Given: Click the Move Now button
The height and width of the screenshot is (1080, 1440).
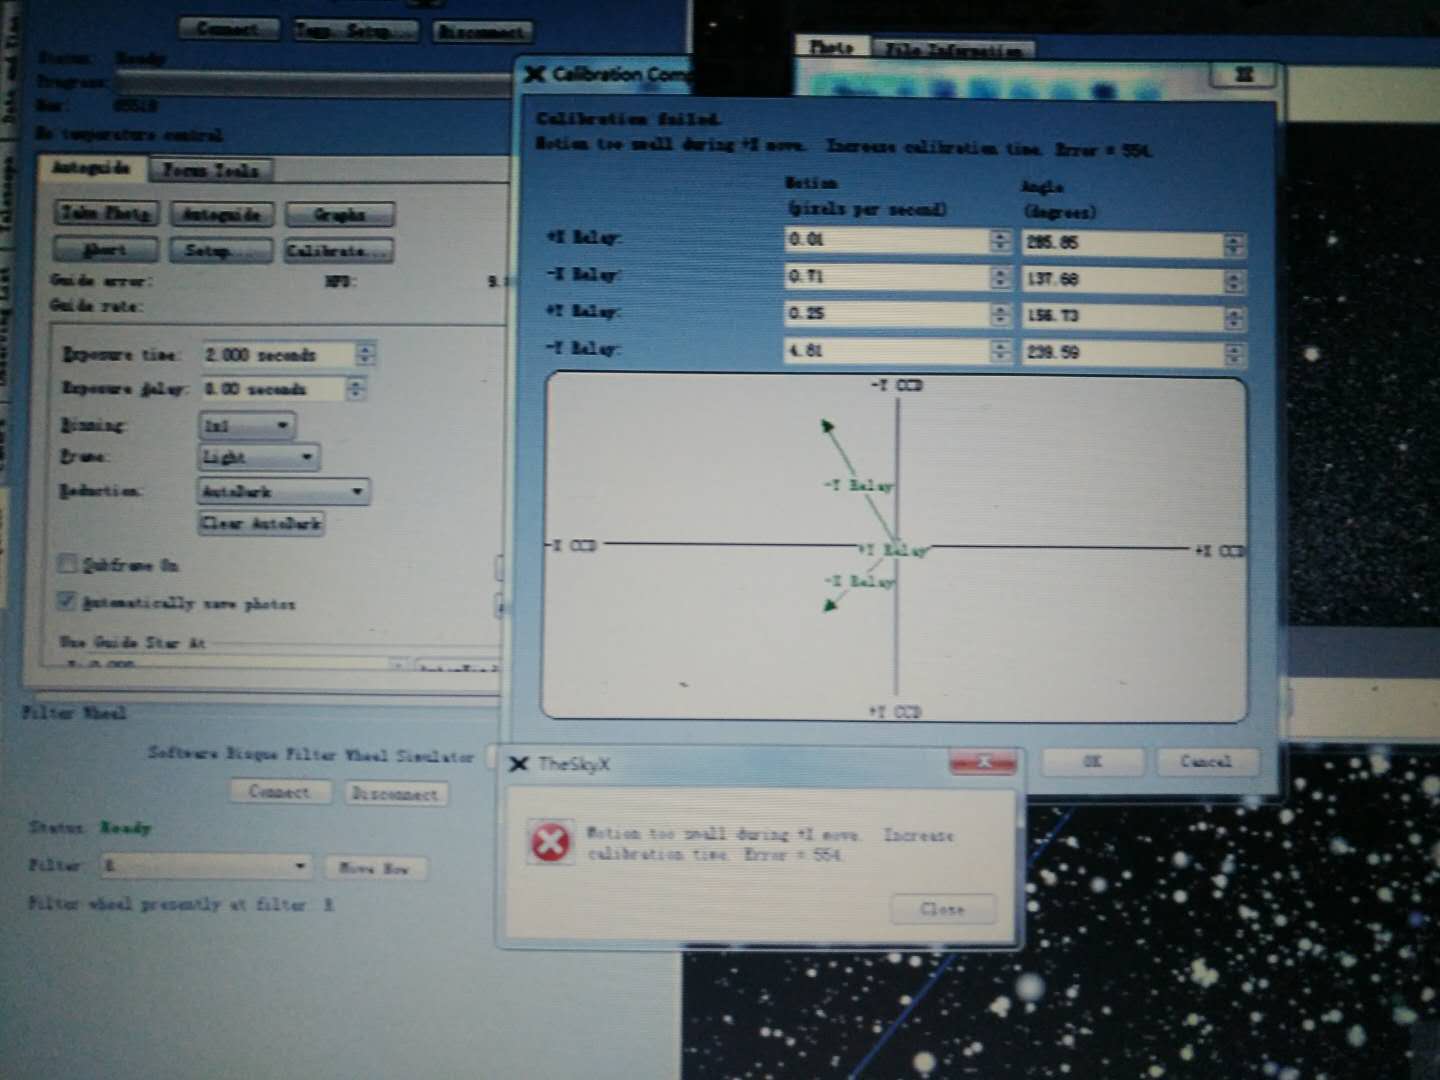Looking at the screenshot, I should point(375,868).
